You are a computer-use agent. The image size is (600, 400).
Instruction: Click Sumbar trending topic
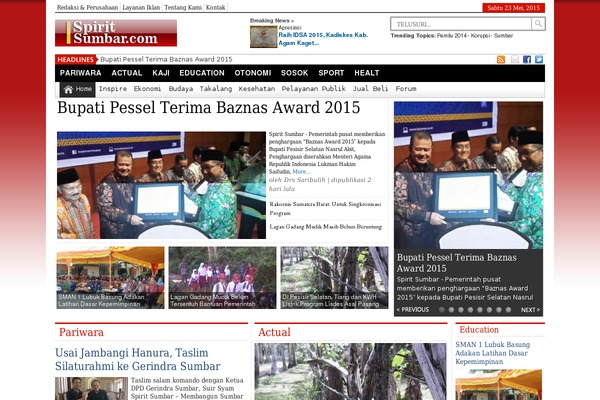(503, 36)
